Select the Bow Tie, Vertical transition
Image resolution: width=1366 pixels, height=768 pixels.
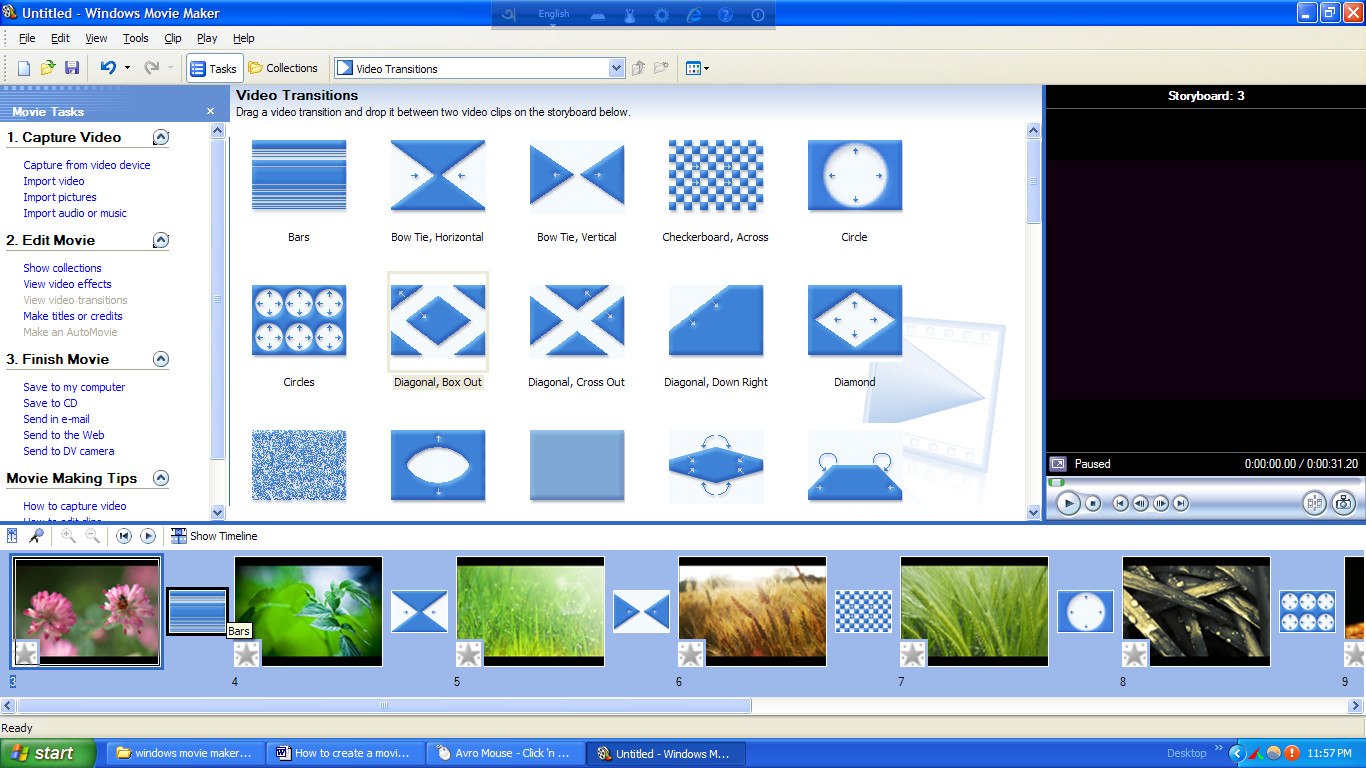[577, 176]
